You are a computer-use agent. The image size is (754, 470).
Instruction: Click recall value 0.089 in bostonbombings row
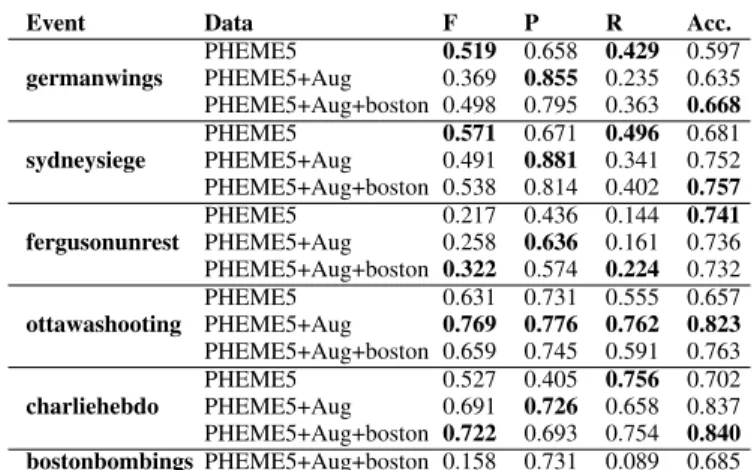point(632,460)
